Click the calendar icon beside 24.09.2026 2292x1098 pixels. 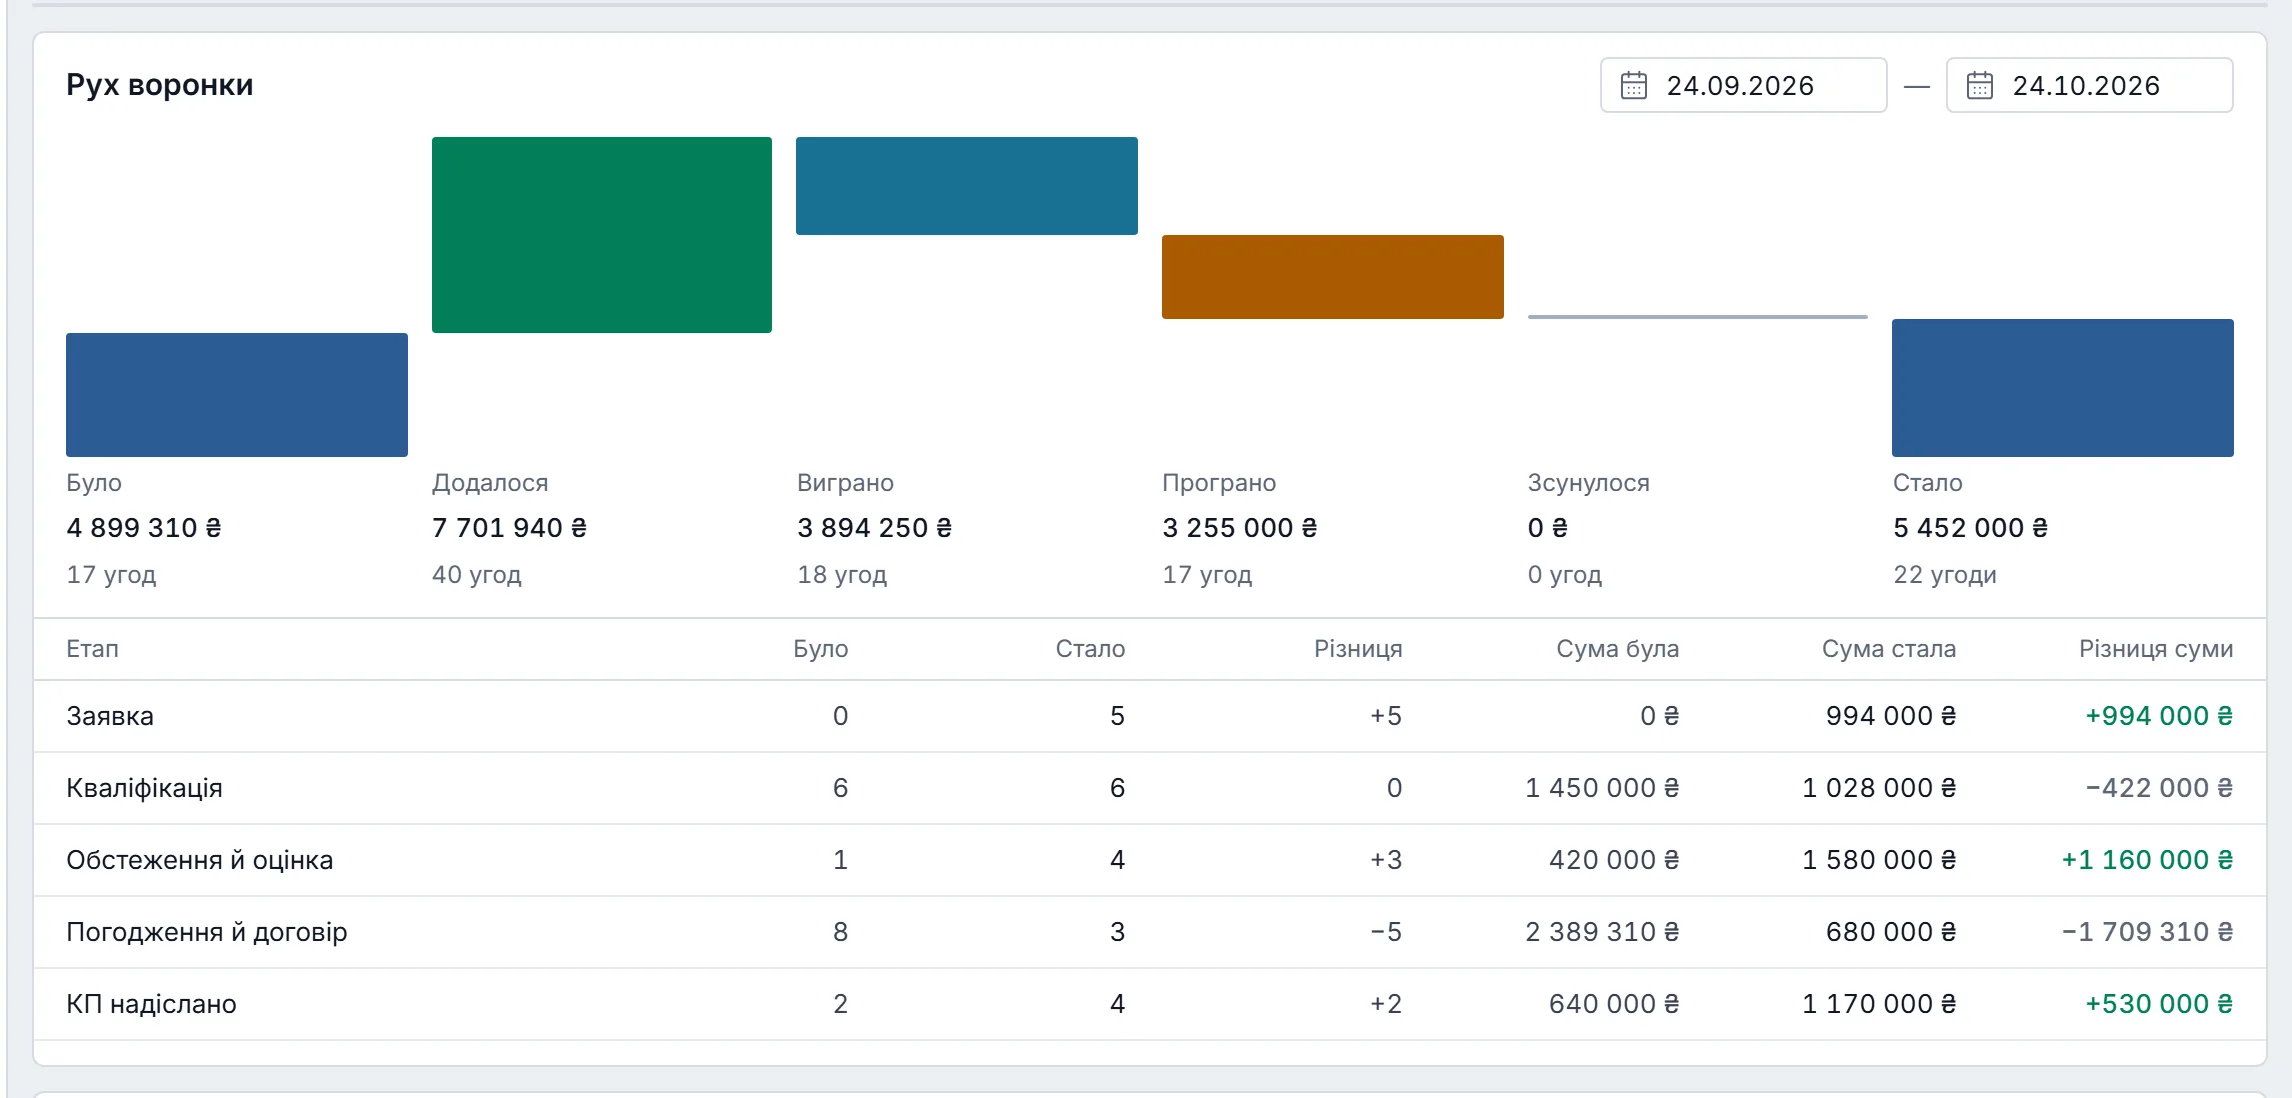click(1633, 85)
